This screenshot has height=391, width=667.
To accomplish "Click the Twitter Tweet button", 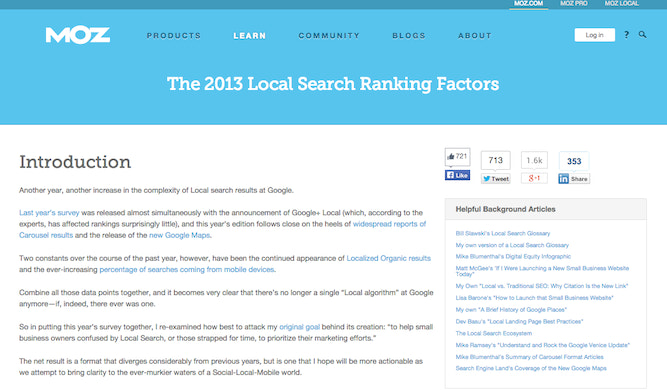I will [496, 179].
